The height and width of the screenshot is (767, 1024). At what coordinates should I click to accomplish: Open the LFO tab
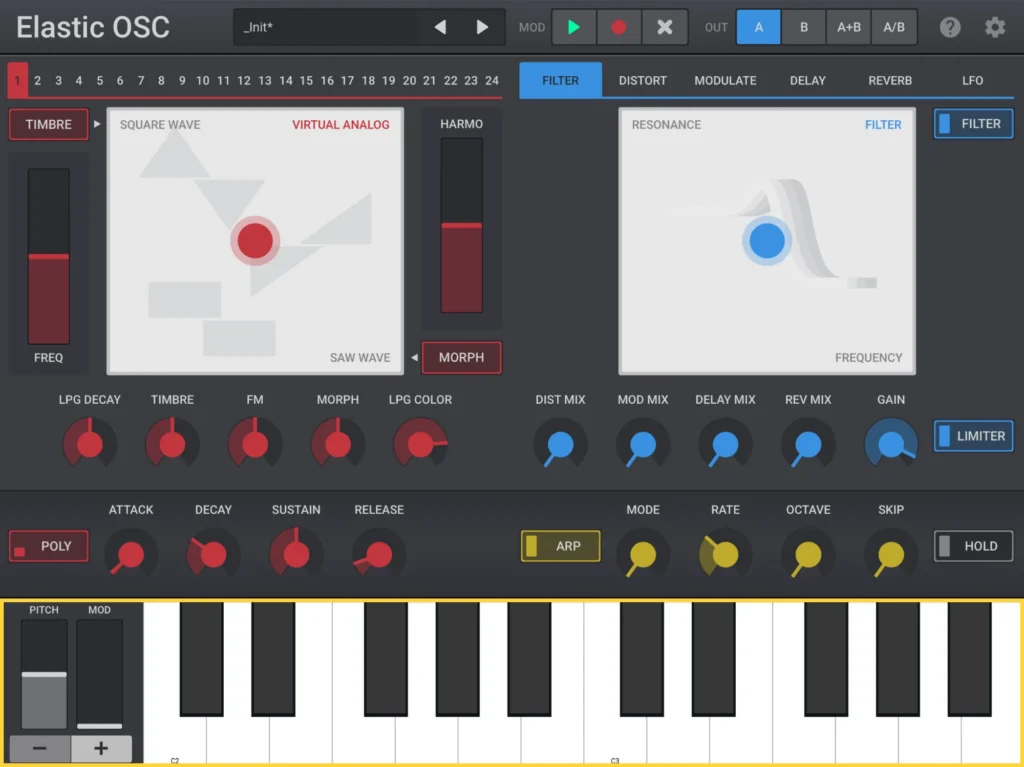click(x=972, y=80)
